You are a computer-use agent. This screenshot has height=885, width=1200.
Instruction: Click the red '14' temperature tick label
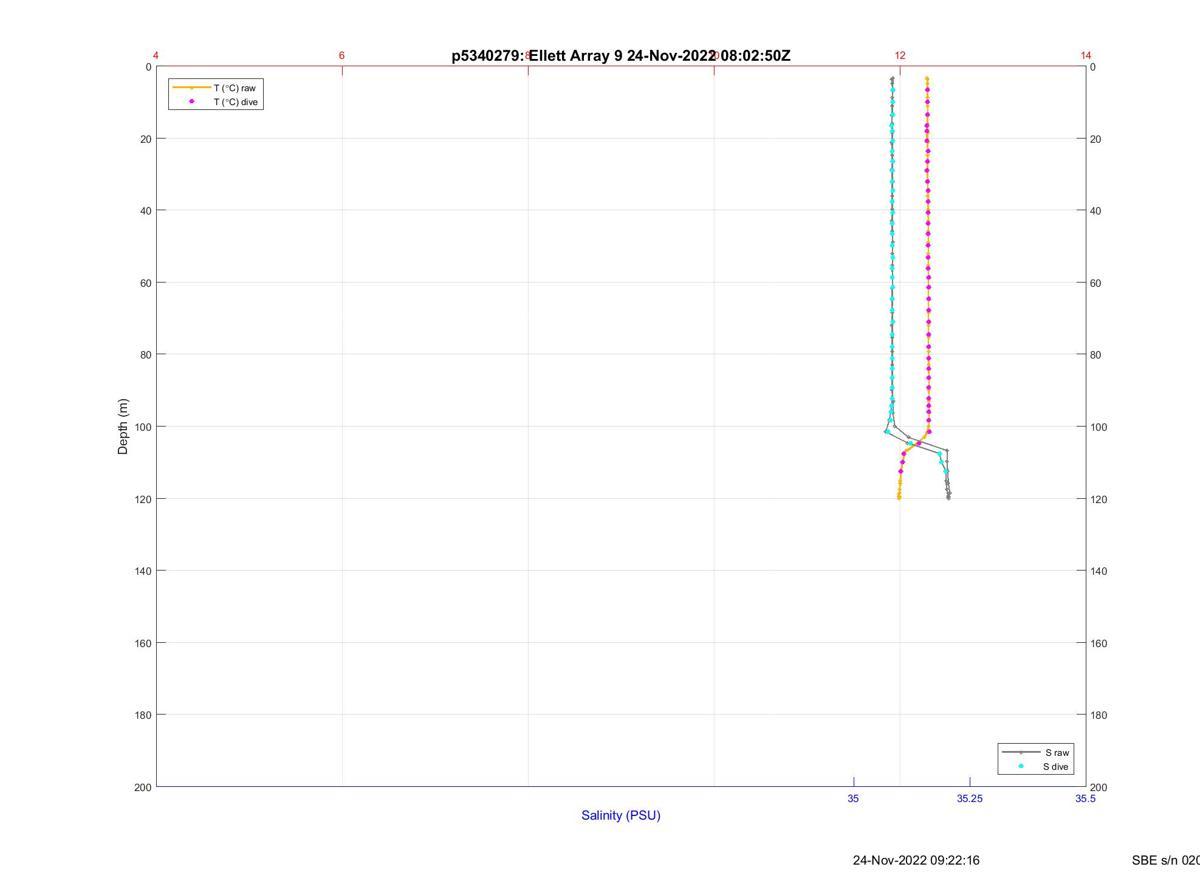(1086, 56)
